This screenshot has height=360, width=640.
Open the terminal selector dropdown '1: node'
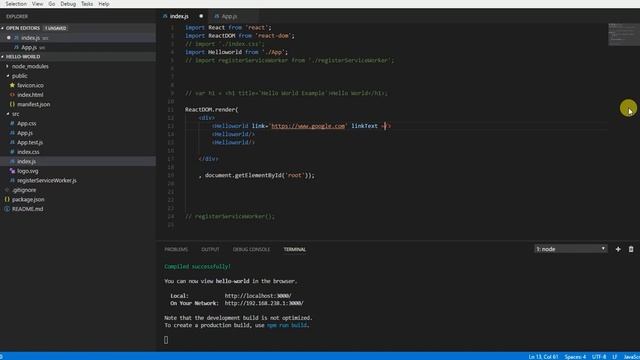(571, 249)
